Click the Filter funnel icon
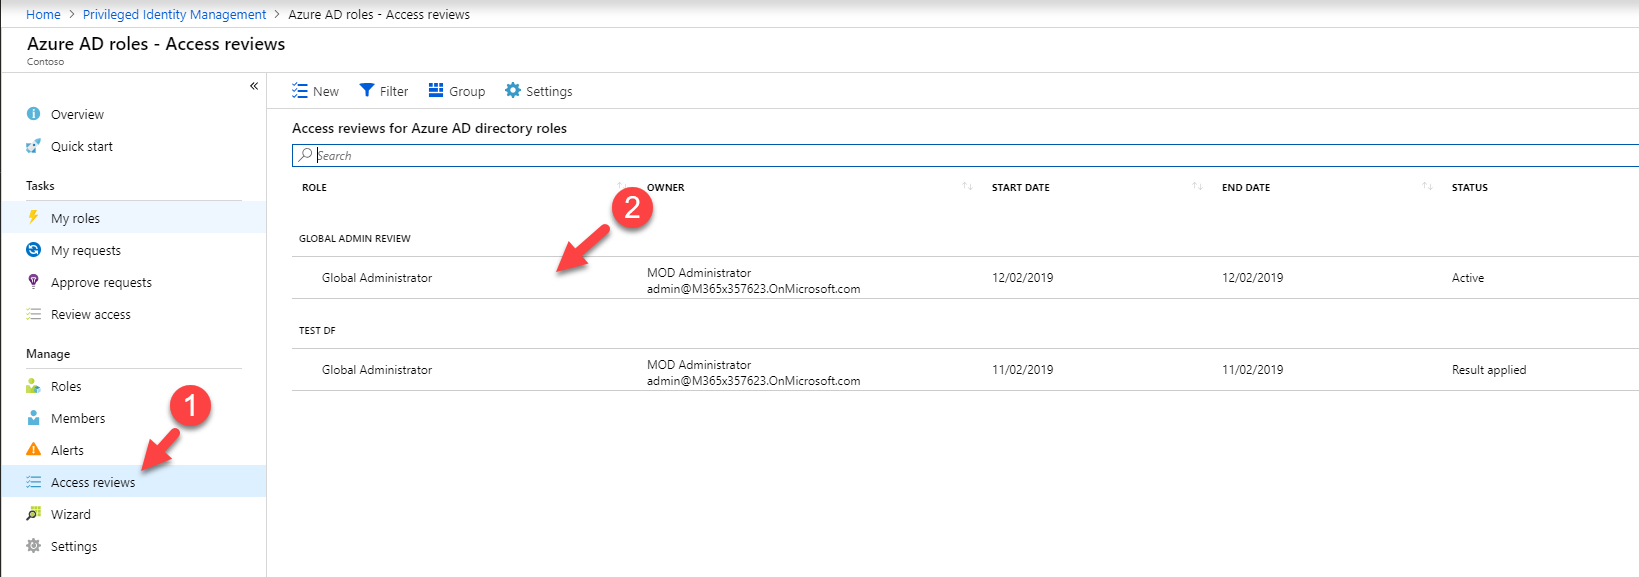The width and height of the screenshot is (1639, 577). tap(367, 91)
